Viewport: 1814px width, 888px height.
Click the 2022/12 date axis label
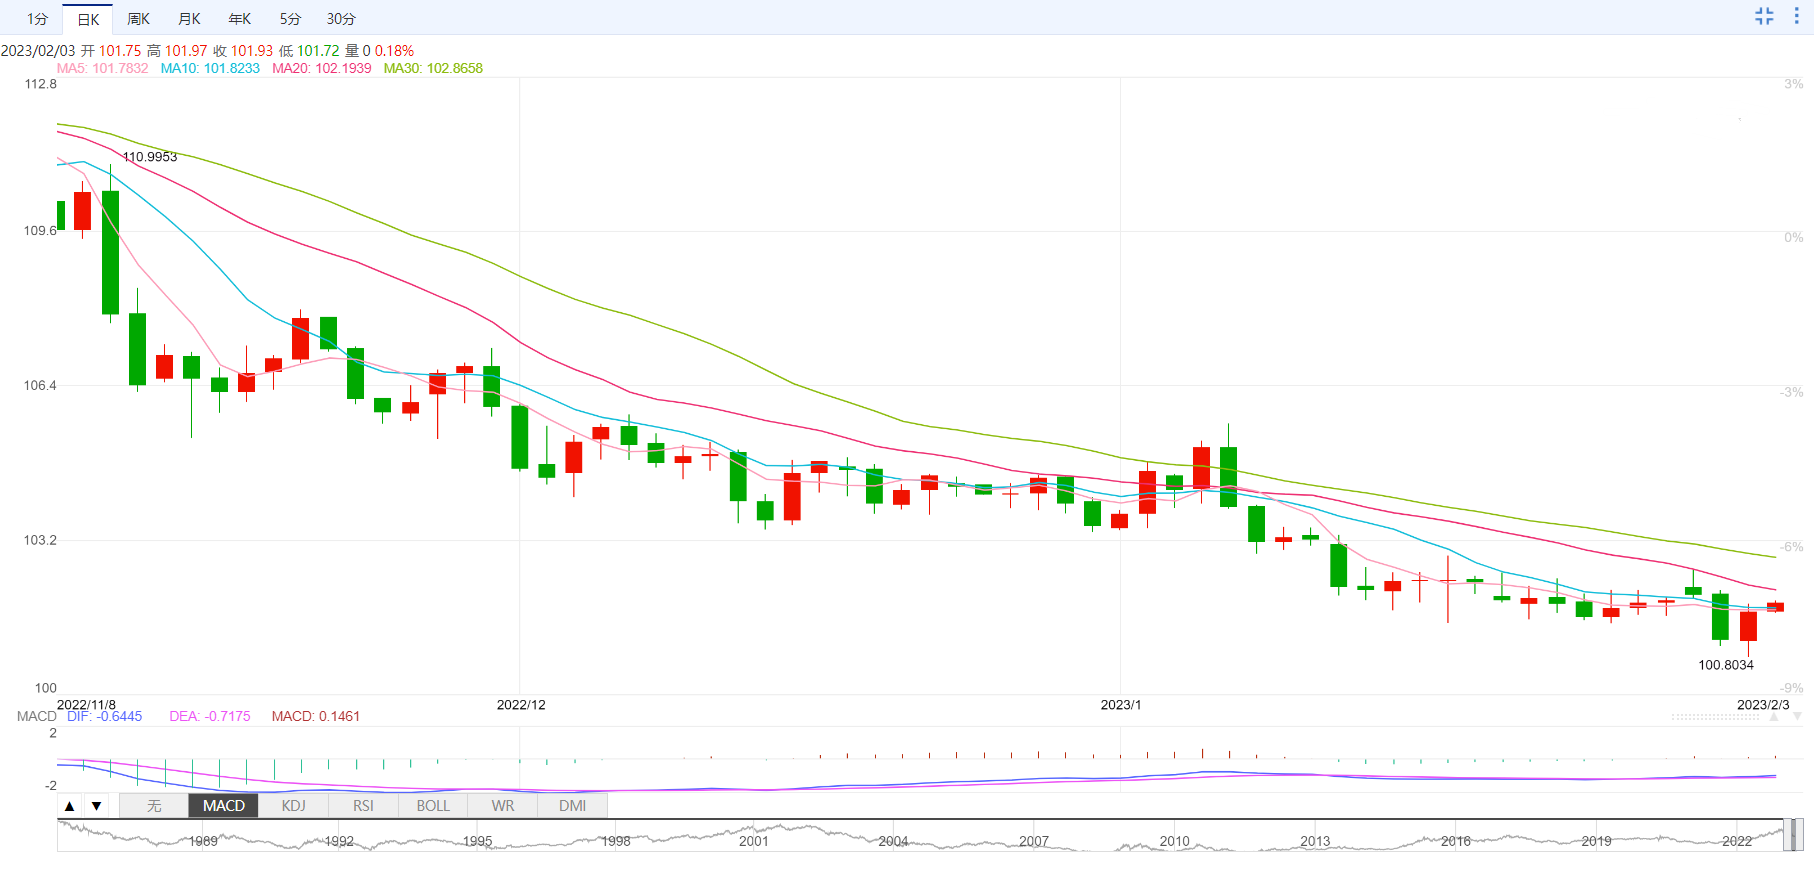pyautogui.click(x=521, y=705)
